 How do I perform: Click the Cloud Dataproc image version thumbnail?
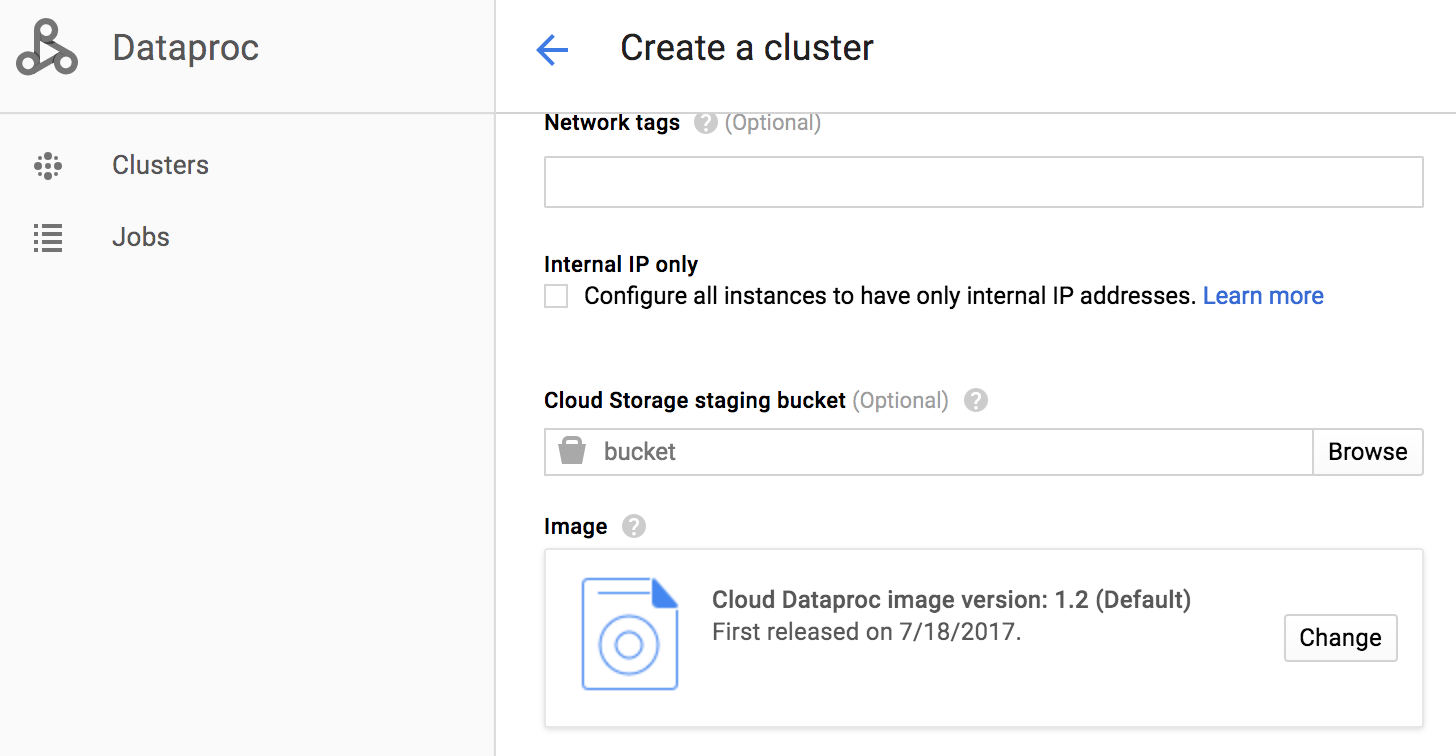coord(630,634)
